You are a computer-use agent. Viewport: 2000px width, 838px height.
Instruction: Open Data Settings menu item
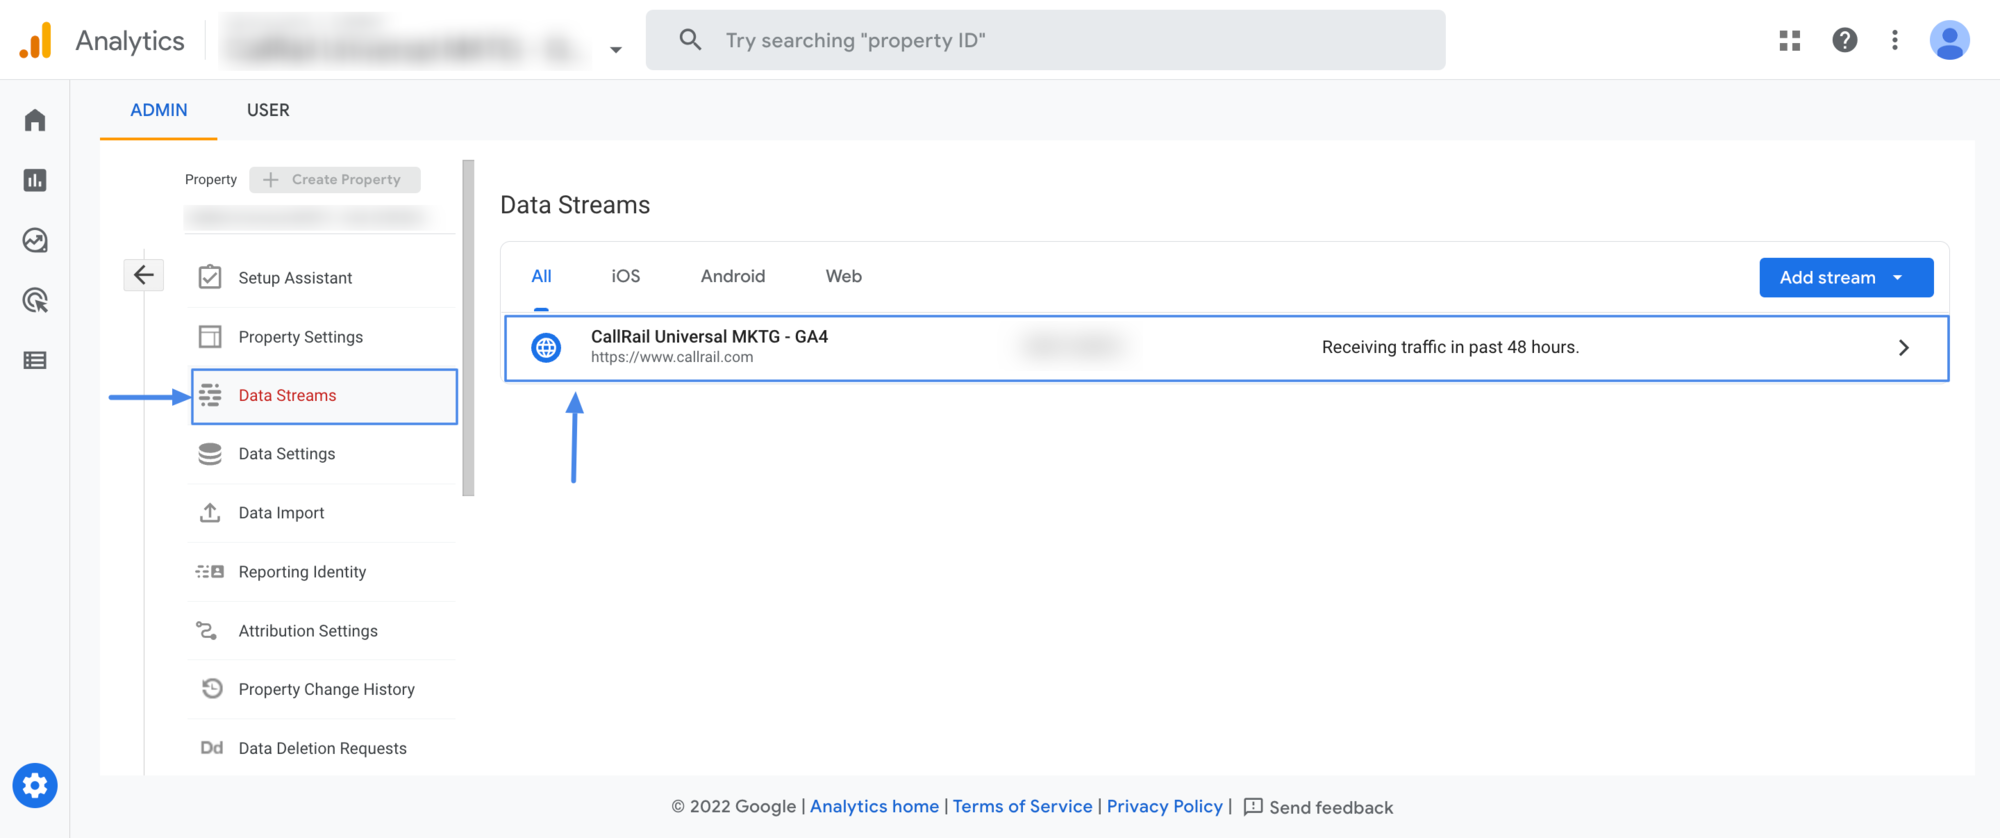coord(322,454)
